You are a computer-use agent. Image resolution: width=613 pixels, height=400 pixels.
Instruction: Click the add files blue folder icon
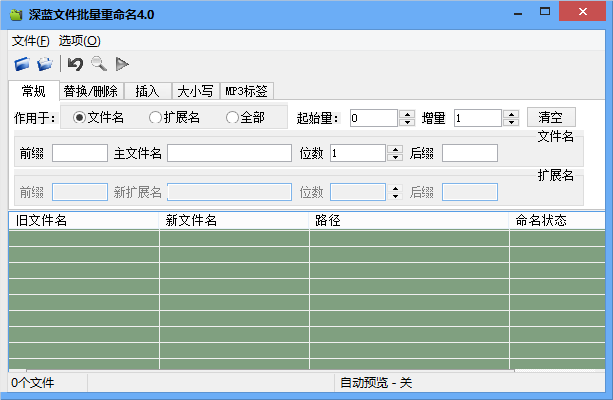pos(22,64)
